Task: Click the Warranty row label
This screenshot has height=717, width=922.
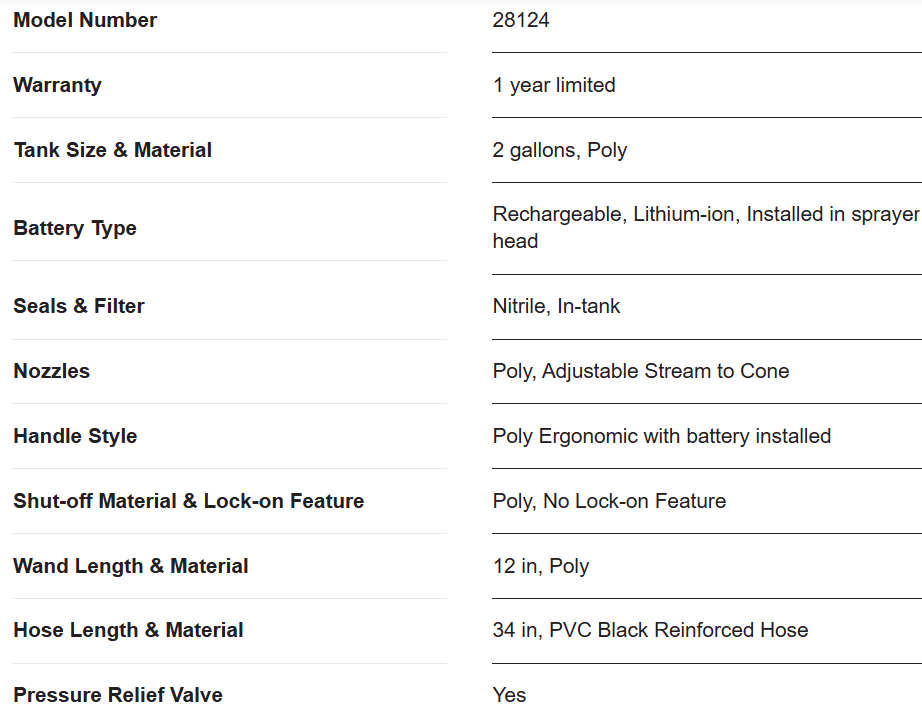Action: coord(57,85)
